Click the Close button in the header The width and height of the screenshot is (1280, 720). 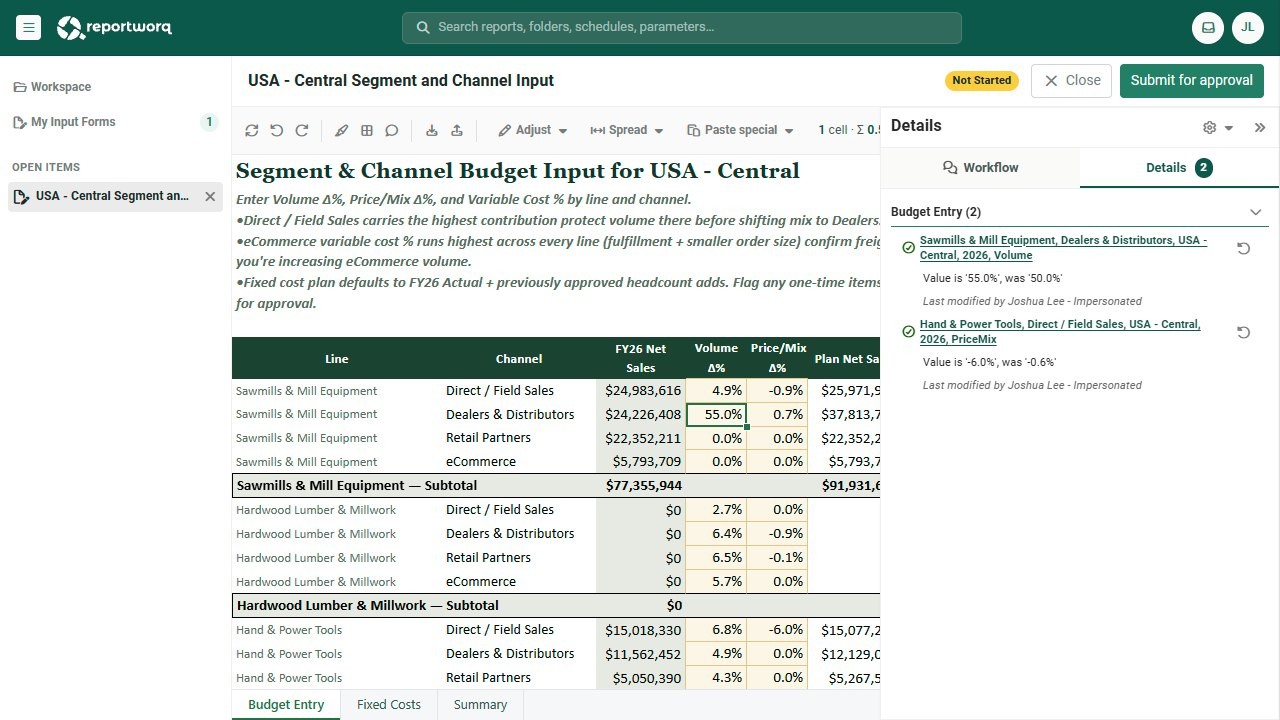pos(1071,81)
